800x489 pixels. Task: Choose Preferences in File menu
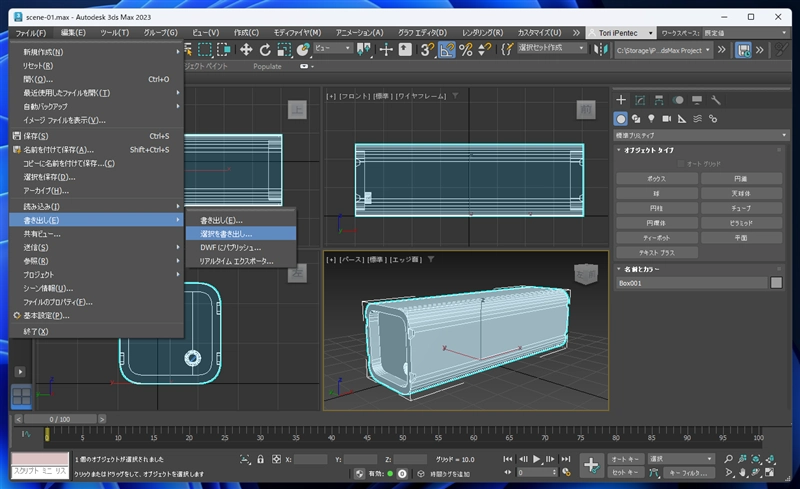(x=96, y=315)
